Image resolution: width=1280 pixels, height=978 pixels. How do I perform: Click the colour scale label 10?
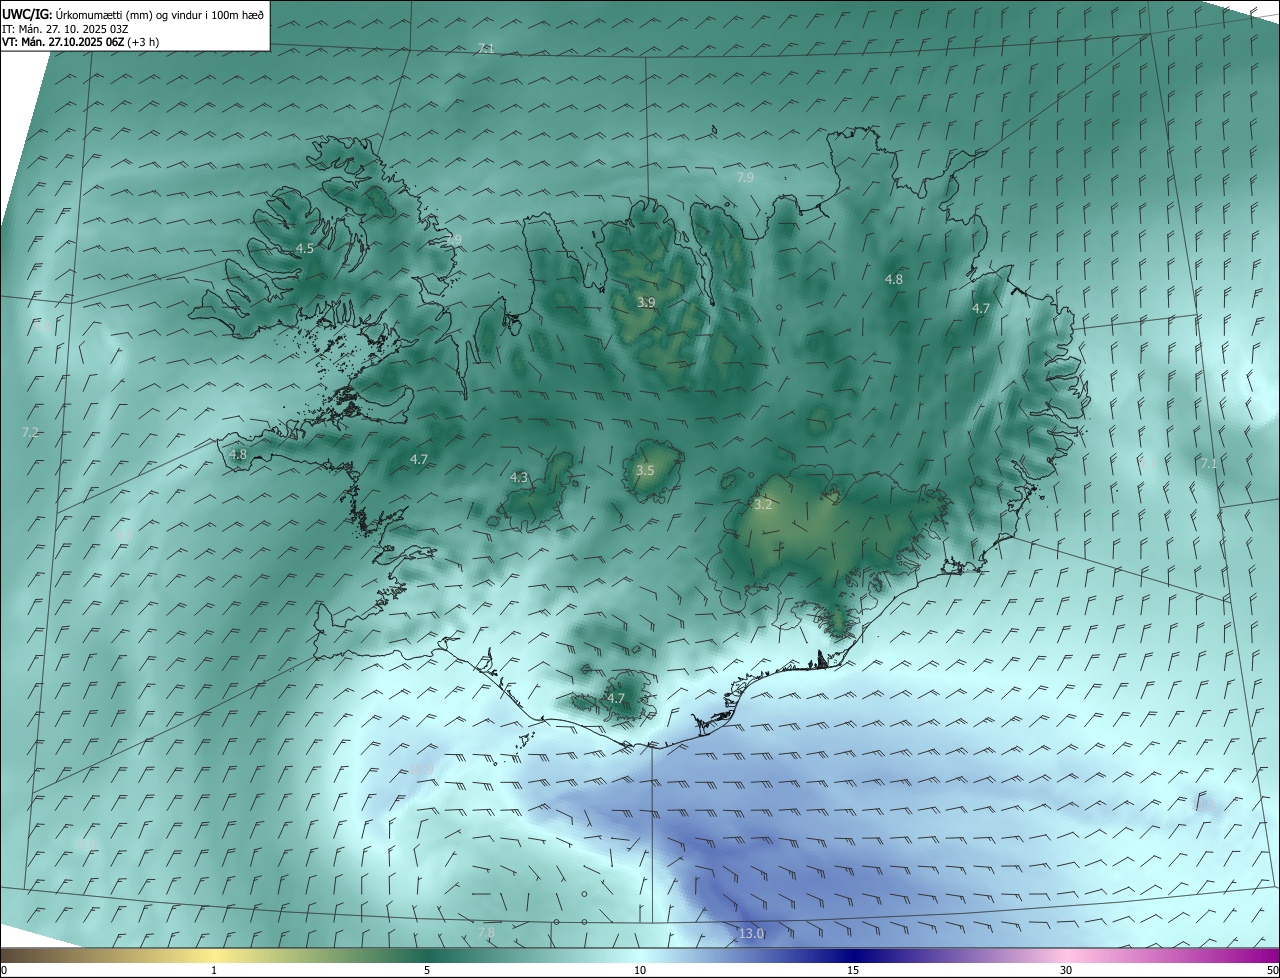click(x=639, y=970)
